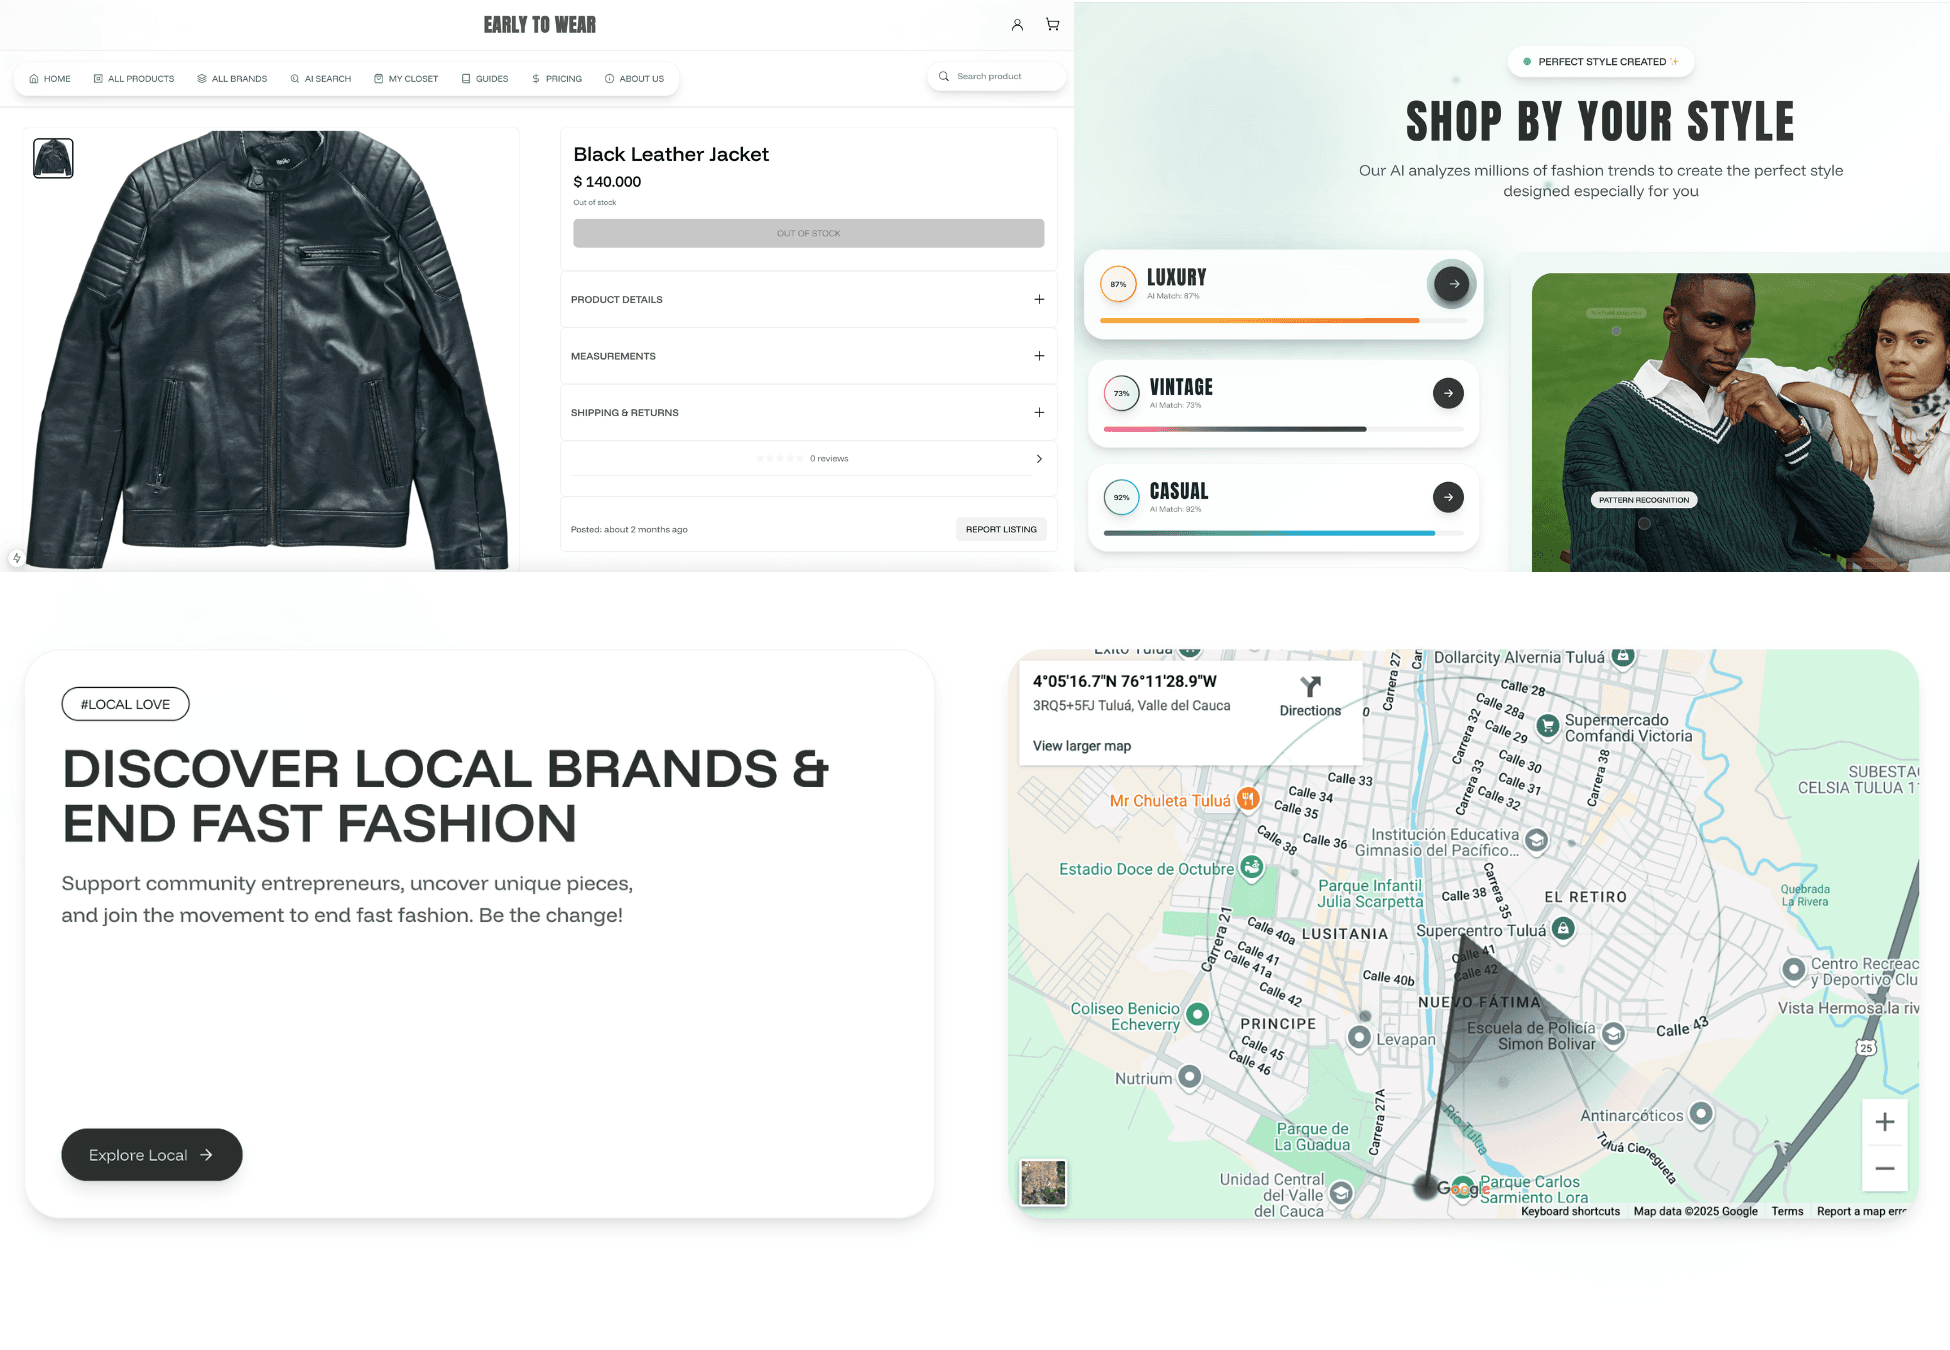Viewport: 1950px width, 1350px height.
Task: Click the $ 140.000 price
Action: pyautogui.click(x=607, y=182)
